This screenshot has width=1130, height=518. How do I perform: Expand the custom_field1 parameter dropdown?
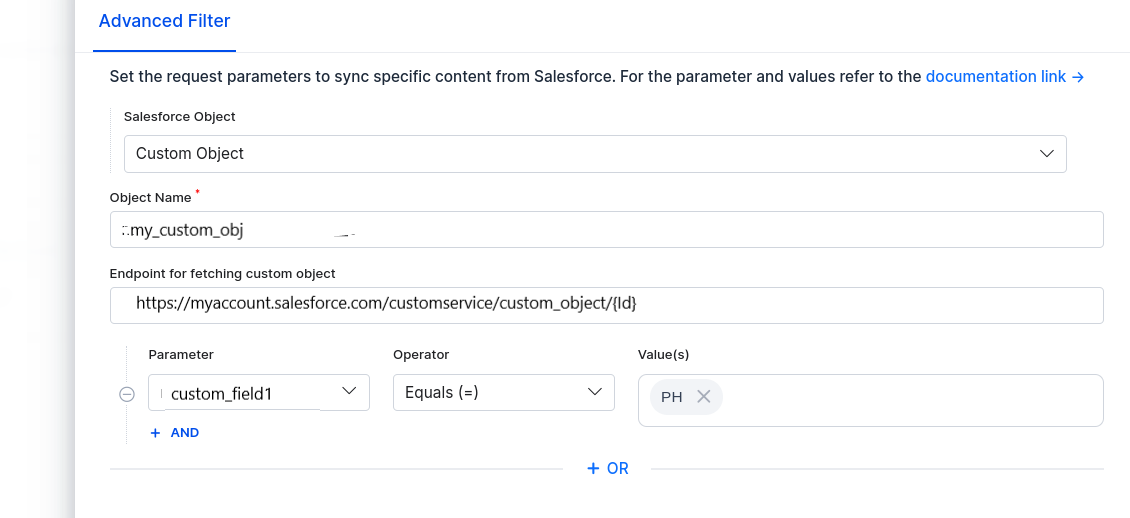click(x=258, y=392)
